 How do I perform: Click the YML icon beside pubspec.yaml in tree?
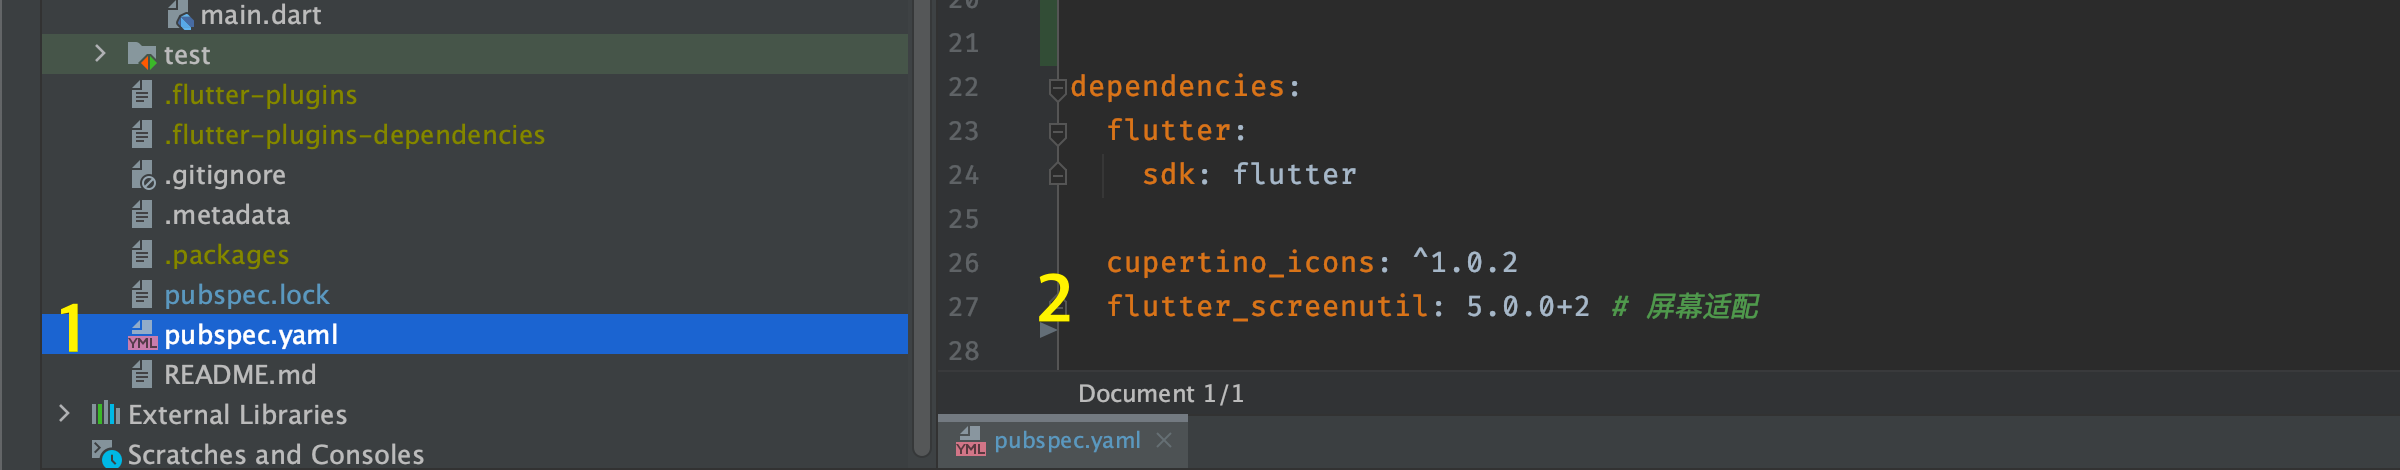(142, 335)
